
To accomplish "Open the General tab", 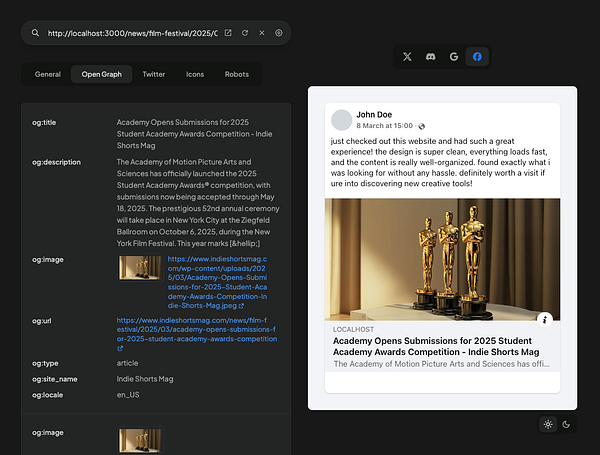I will [48, 74].
